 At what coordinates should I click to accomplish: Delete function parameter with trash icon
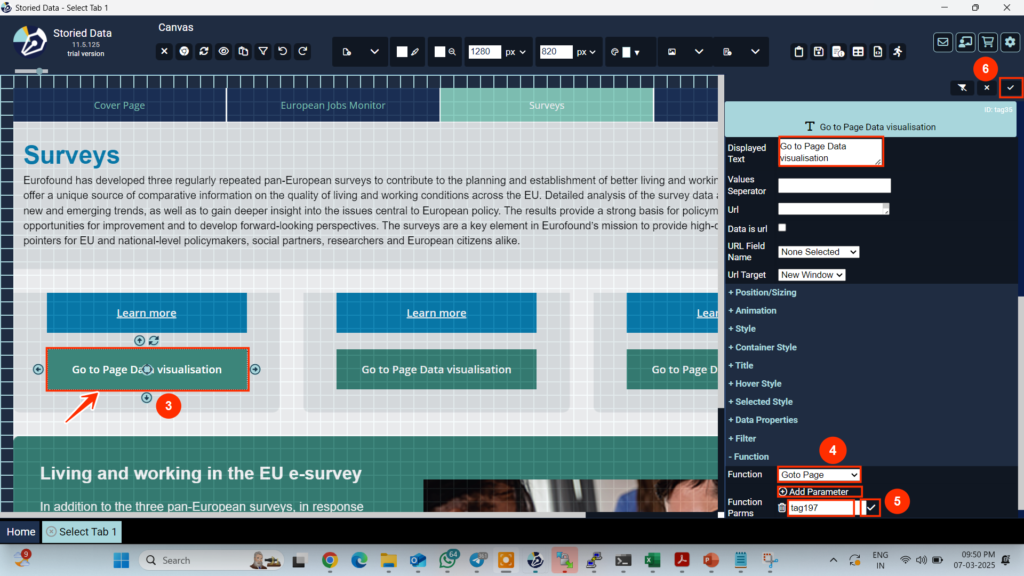click(782, 508)
